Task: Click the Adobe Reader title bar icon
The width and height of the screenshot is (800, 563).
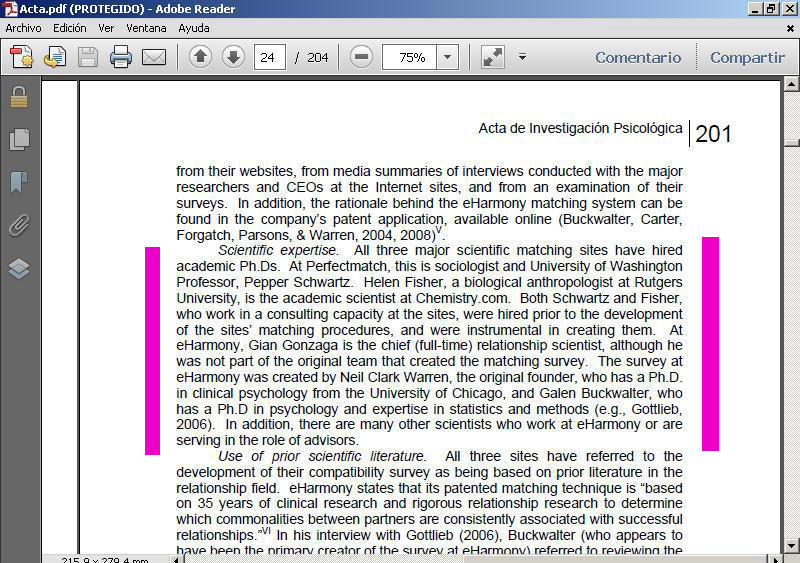Action: click(10, 9)
